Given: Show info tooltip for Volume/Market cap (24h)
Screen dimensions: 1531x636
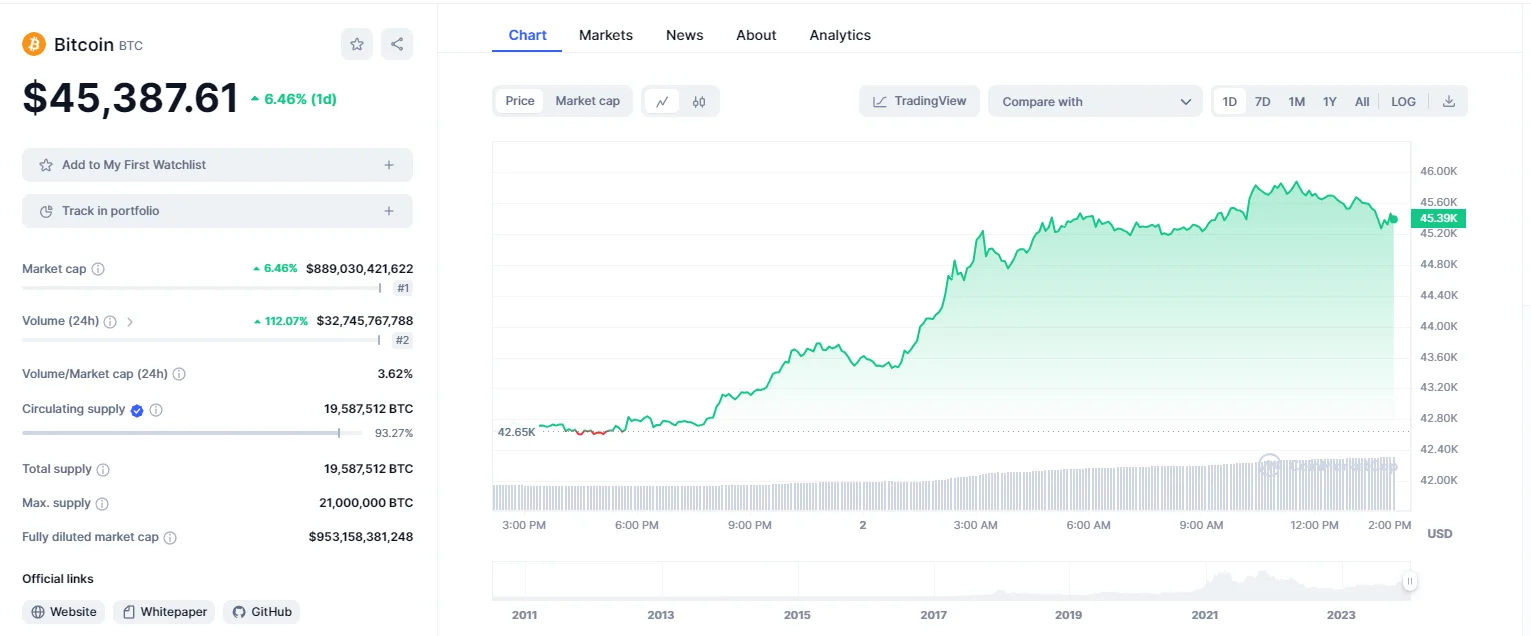Looking at the screenshot, I should coord(179,374).
